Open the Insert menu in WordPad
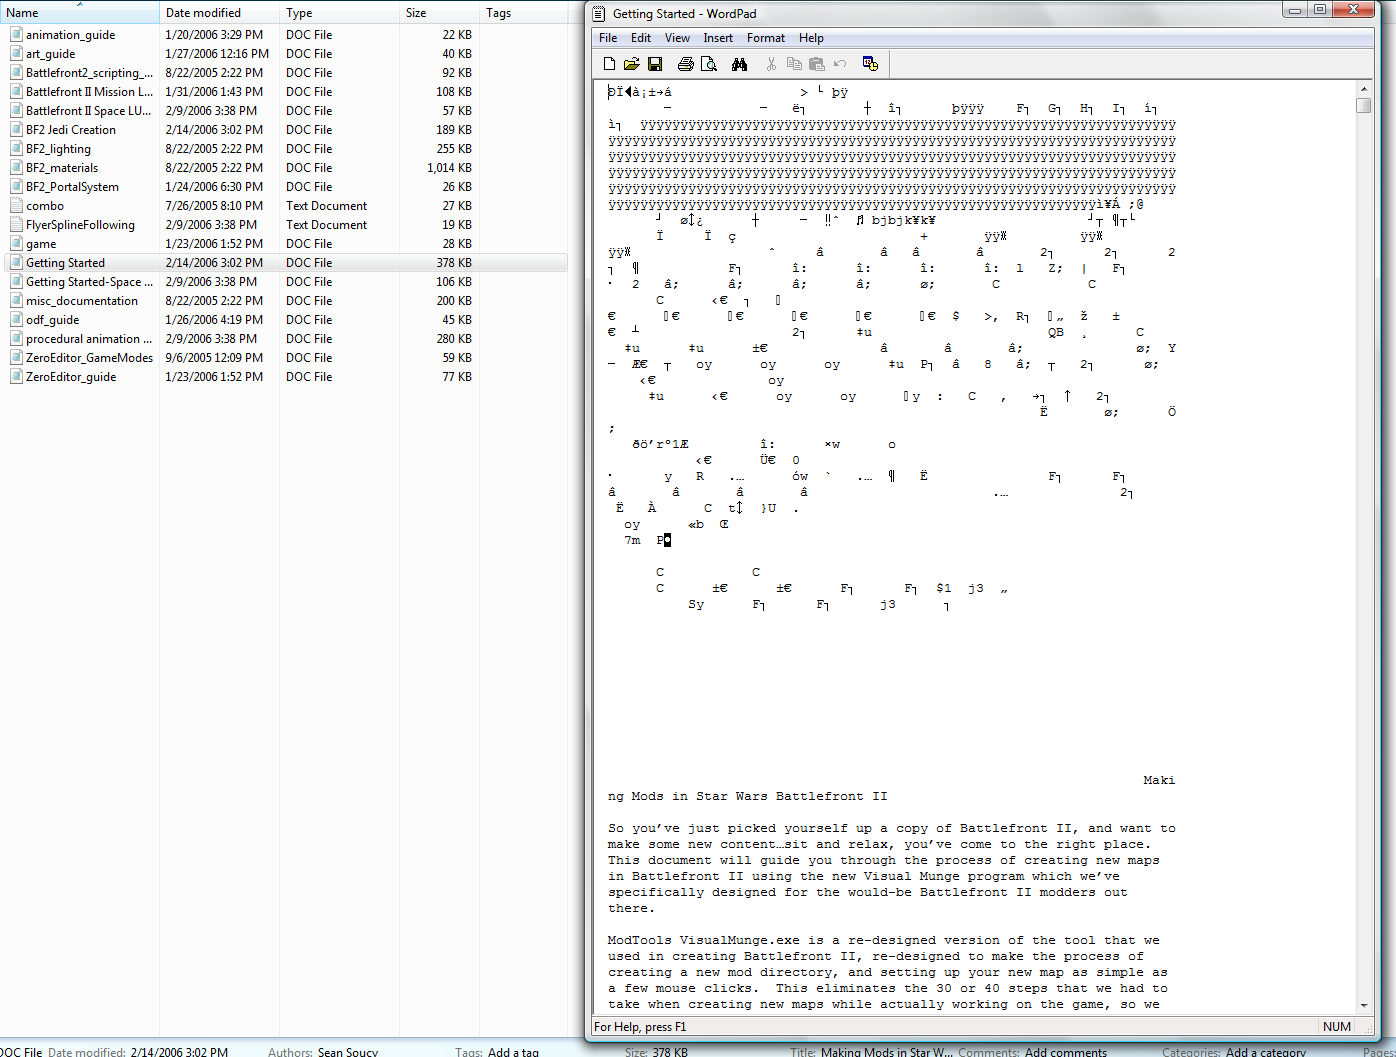 point(718,38)
